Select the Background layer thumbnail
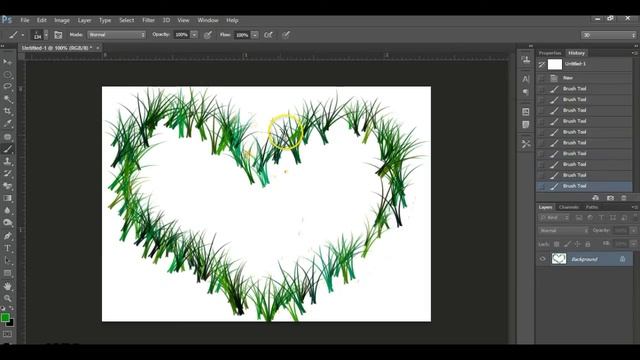This screenshot has height=360, width=640. click(x=559, y=259)
